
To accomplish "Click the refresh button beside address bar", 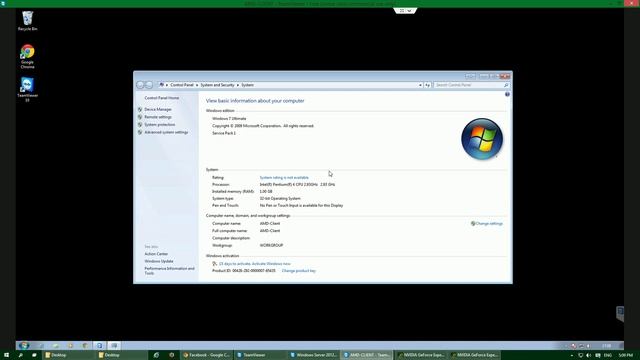I will point(427,85).
